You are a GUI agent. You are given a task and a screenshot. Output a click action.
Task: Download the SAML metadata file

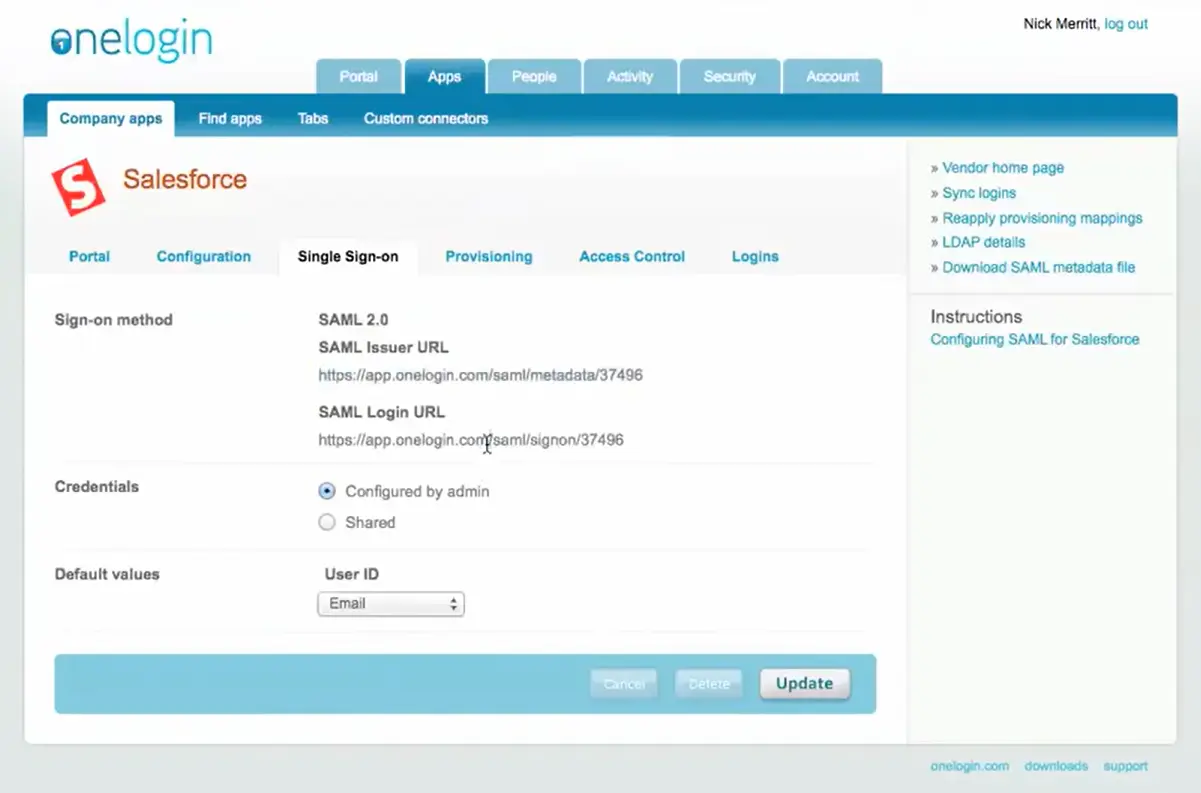click(1040, 267)
